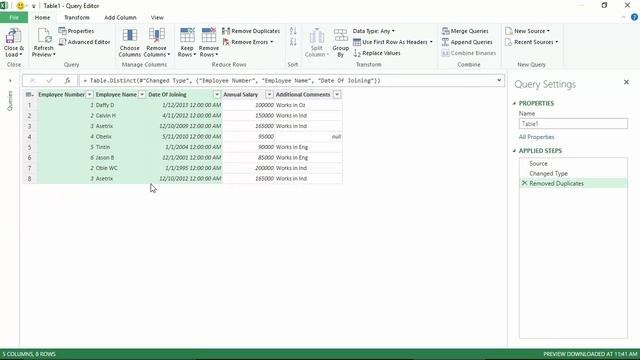The width and height of the screenshot is (640, 360).
Task: Open the All Properties link
Action: pyautogui.click(x=536, y=137)
